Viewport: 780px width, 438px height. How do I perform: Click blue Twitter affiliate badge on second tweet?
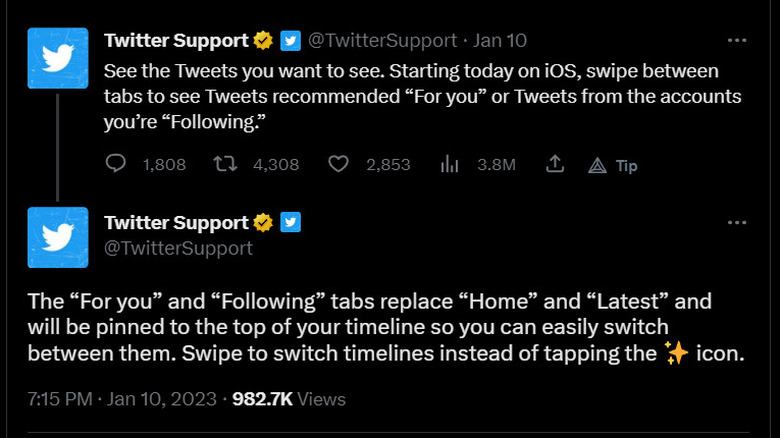coord(290,222)
